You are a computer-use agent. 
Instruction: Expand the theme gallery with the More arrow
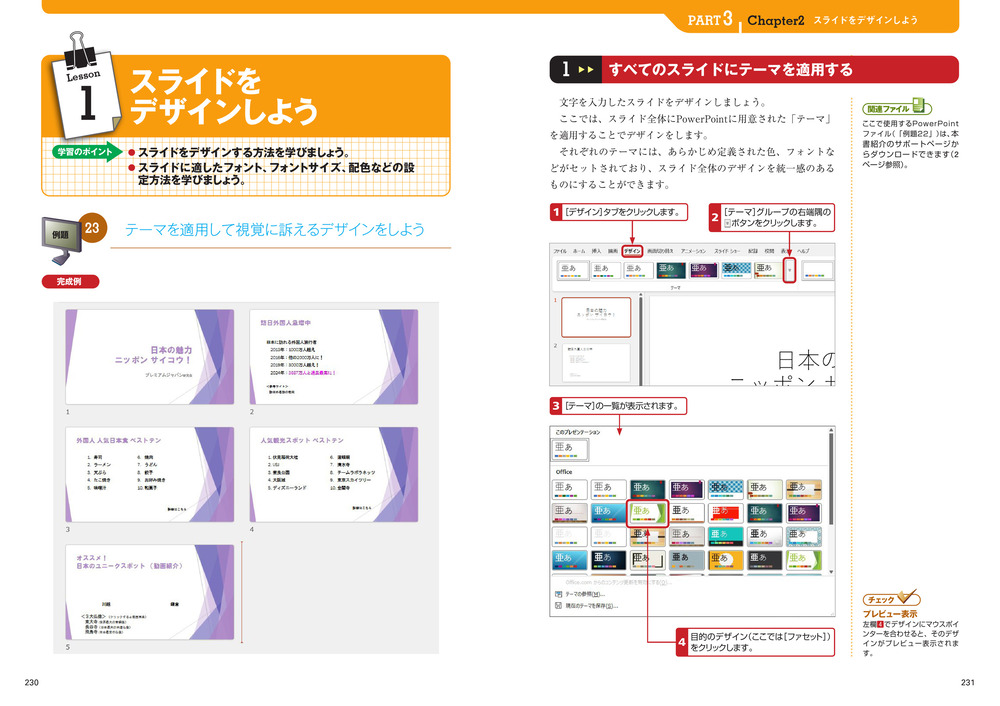(x=789, y=271)
